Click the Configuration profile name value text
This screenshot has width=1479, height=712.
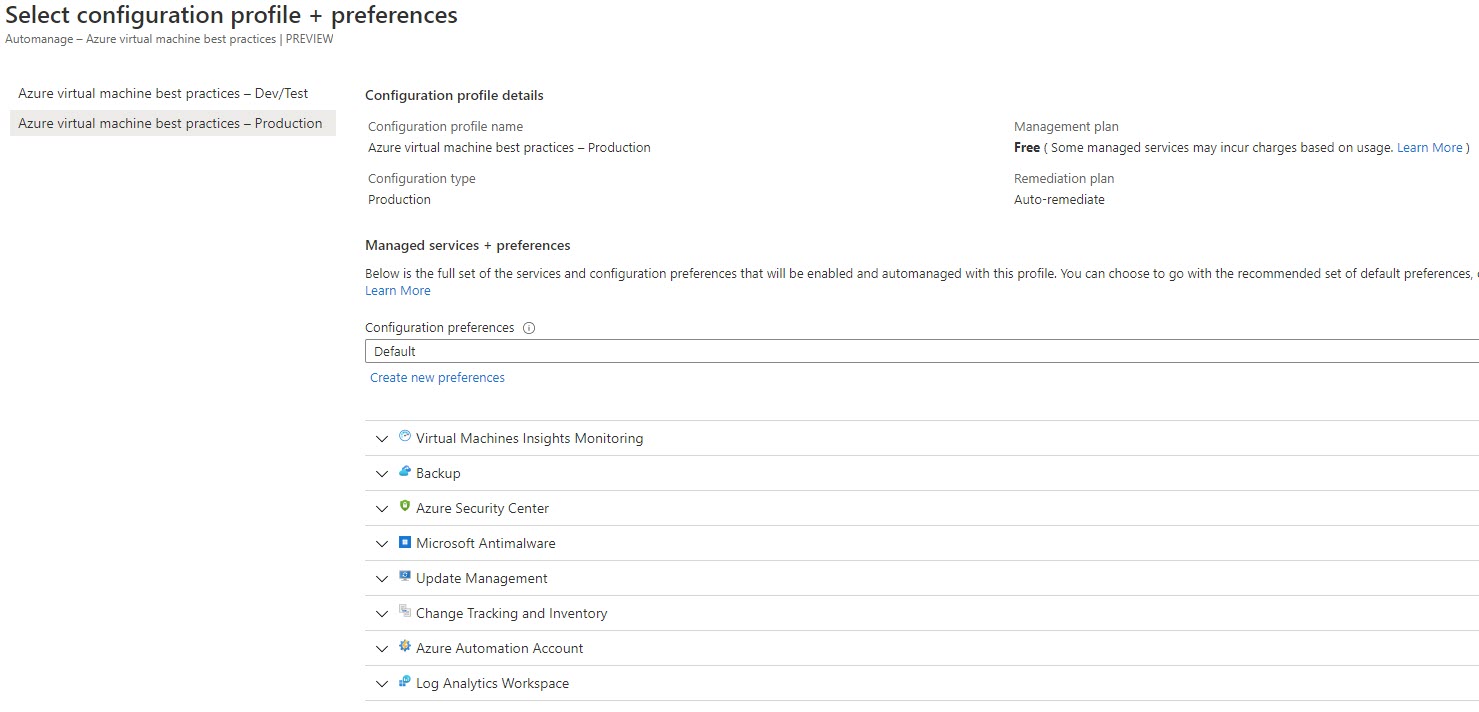509,148
